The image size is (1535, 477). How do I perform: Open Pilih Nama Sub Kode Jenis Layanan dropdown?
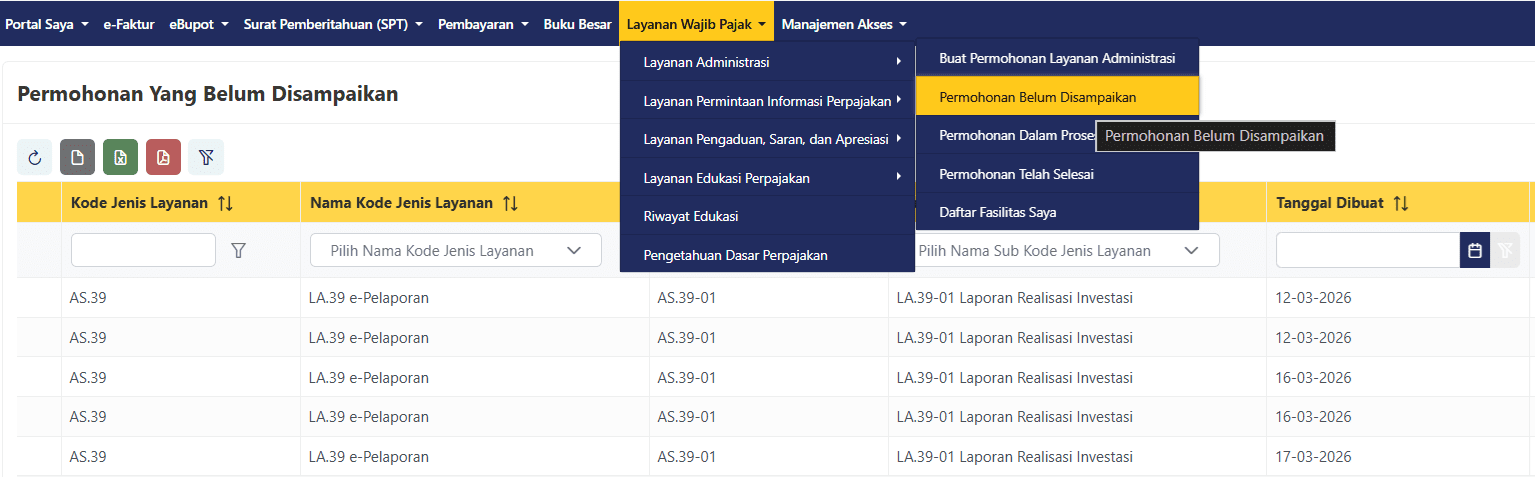click(x=1060, y=251)
